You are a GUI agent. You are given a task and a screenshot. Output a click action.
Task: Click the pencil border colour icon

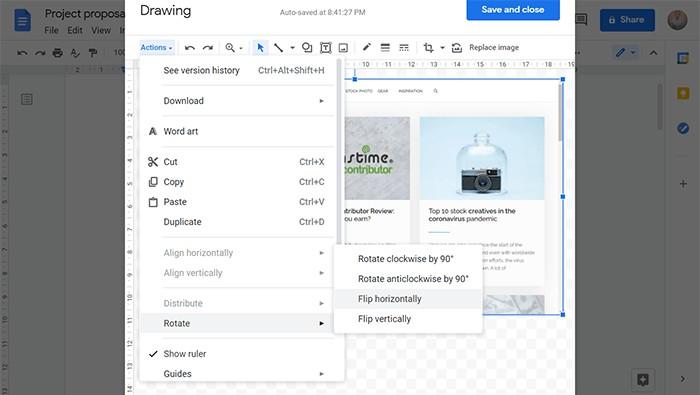click(x=367, y=47)
